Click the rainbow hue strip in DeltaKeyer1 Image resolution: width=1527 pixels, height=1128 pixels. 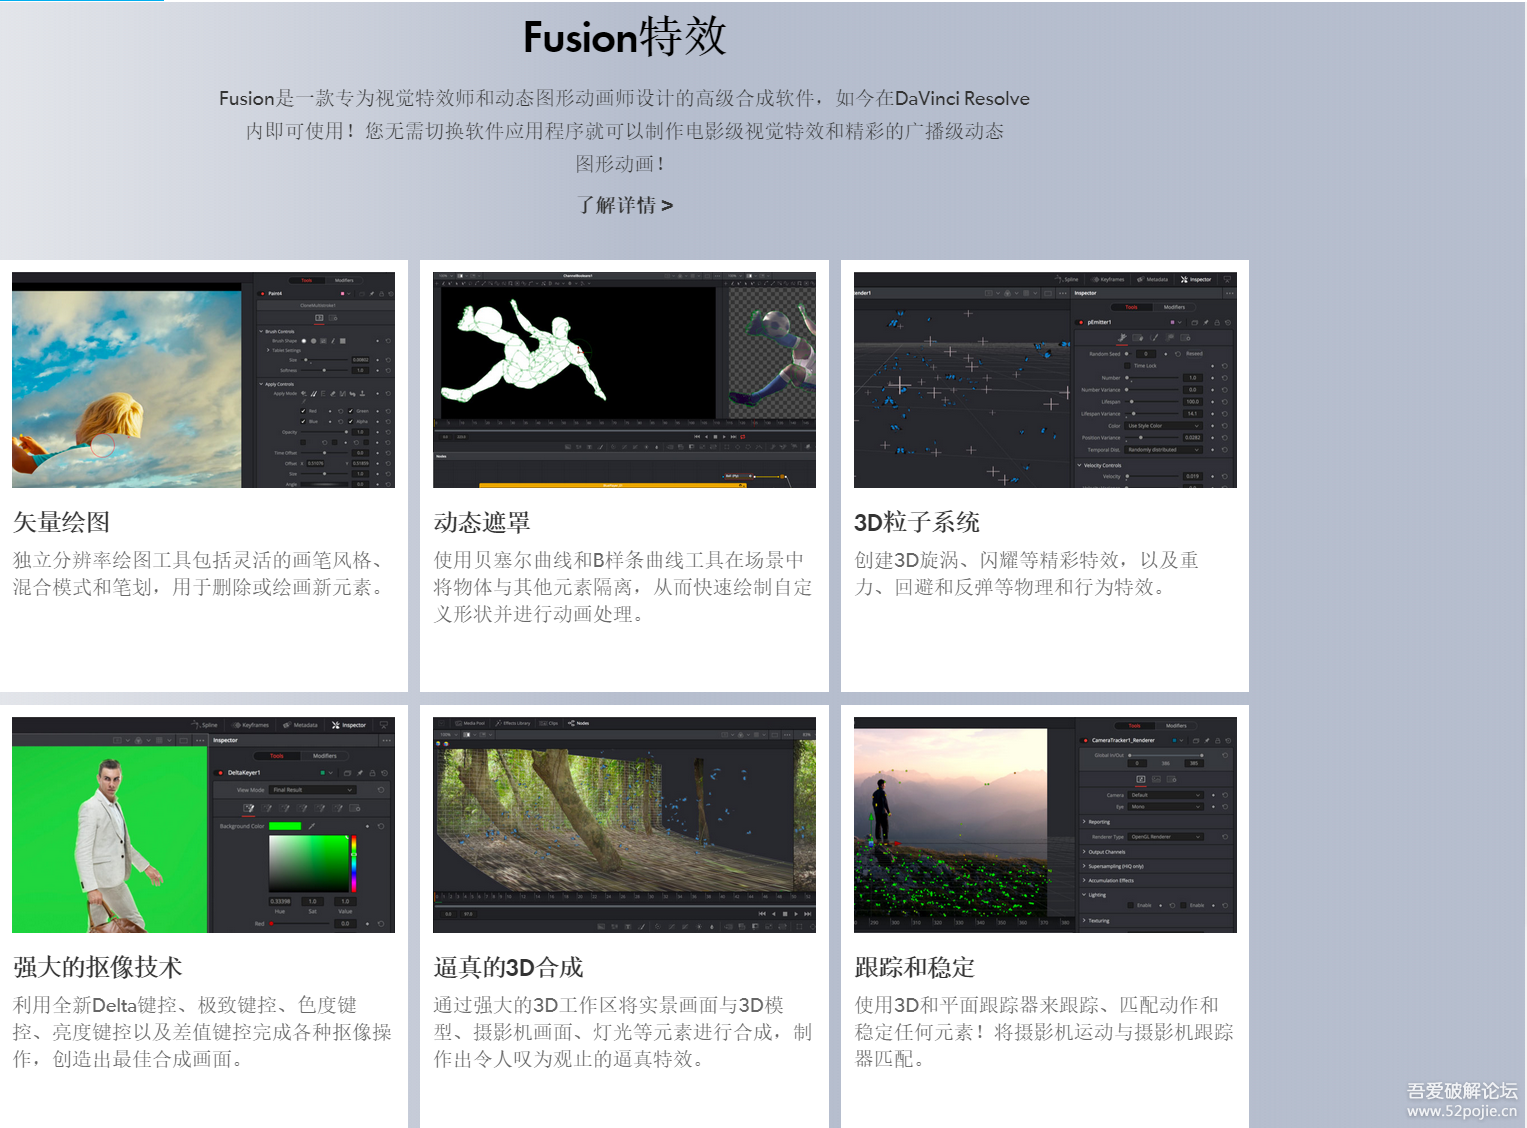pos(354,863)
